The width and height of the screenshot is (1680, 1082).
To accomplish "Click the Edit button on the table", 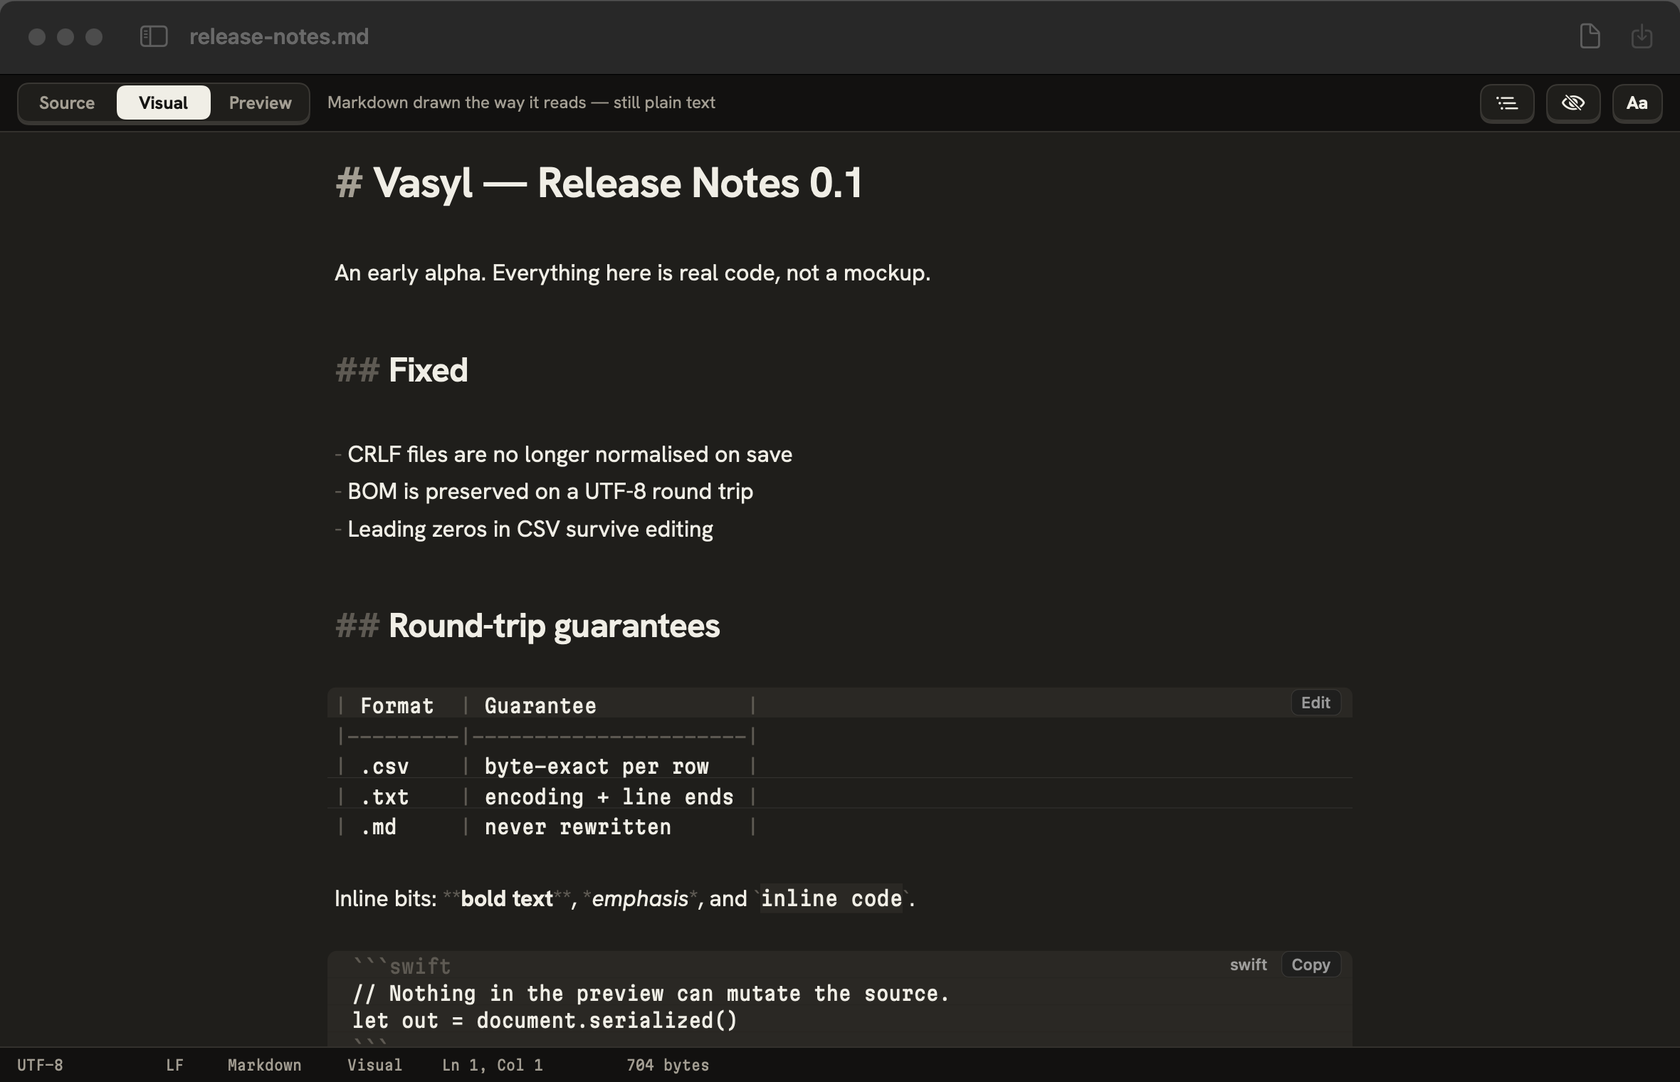I will click(x=1315, y=703).
